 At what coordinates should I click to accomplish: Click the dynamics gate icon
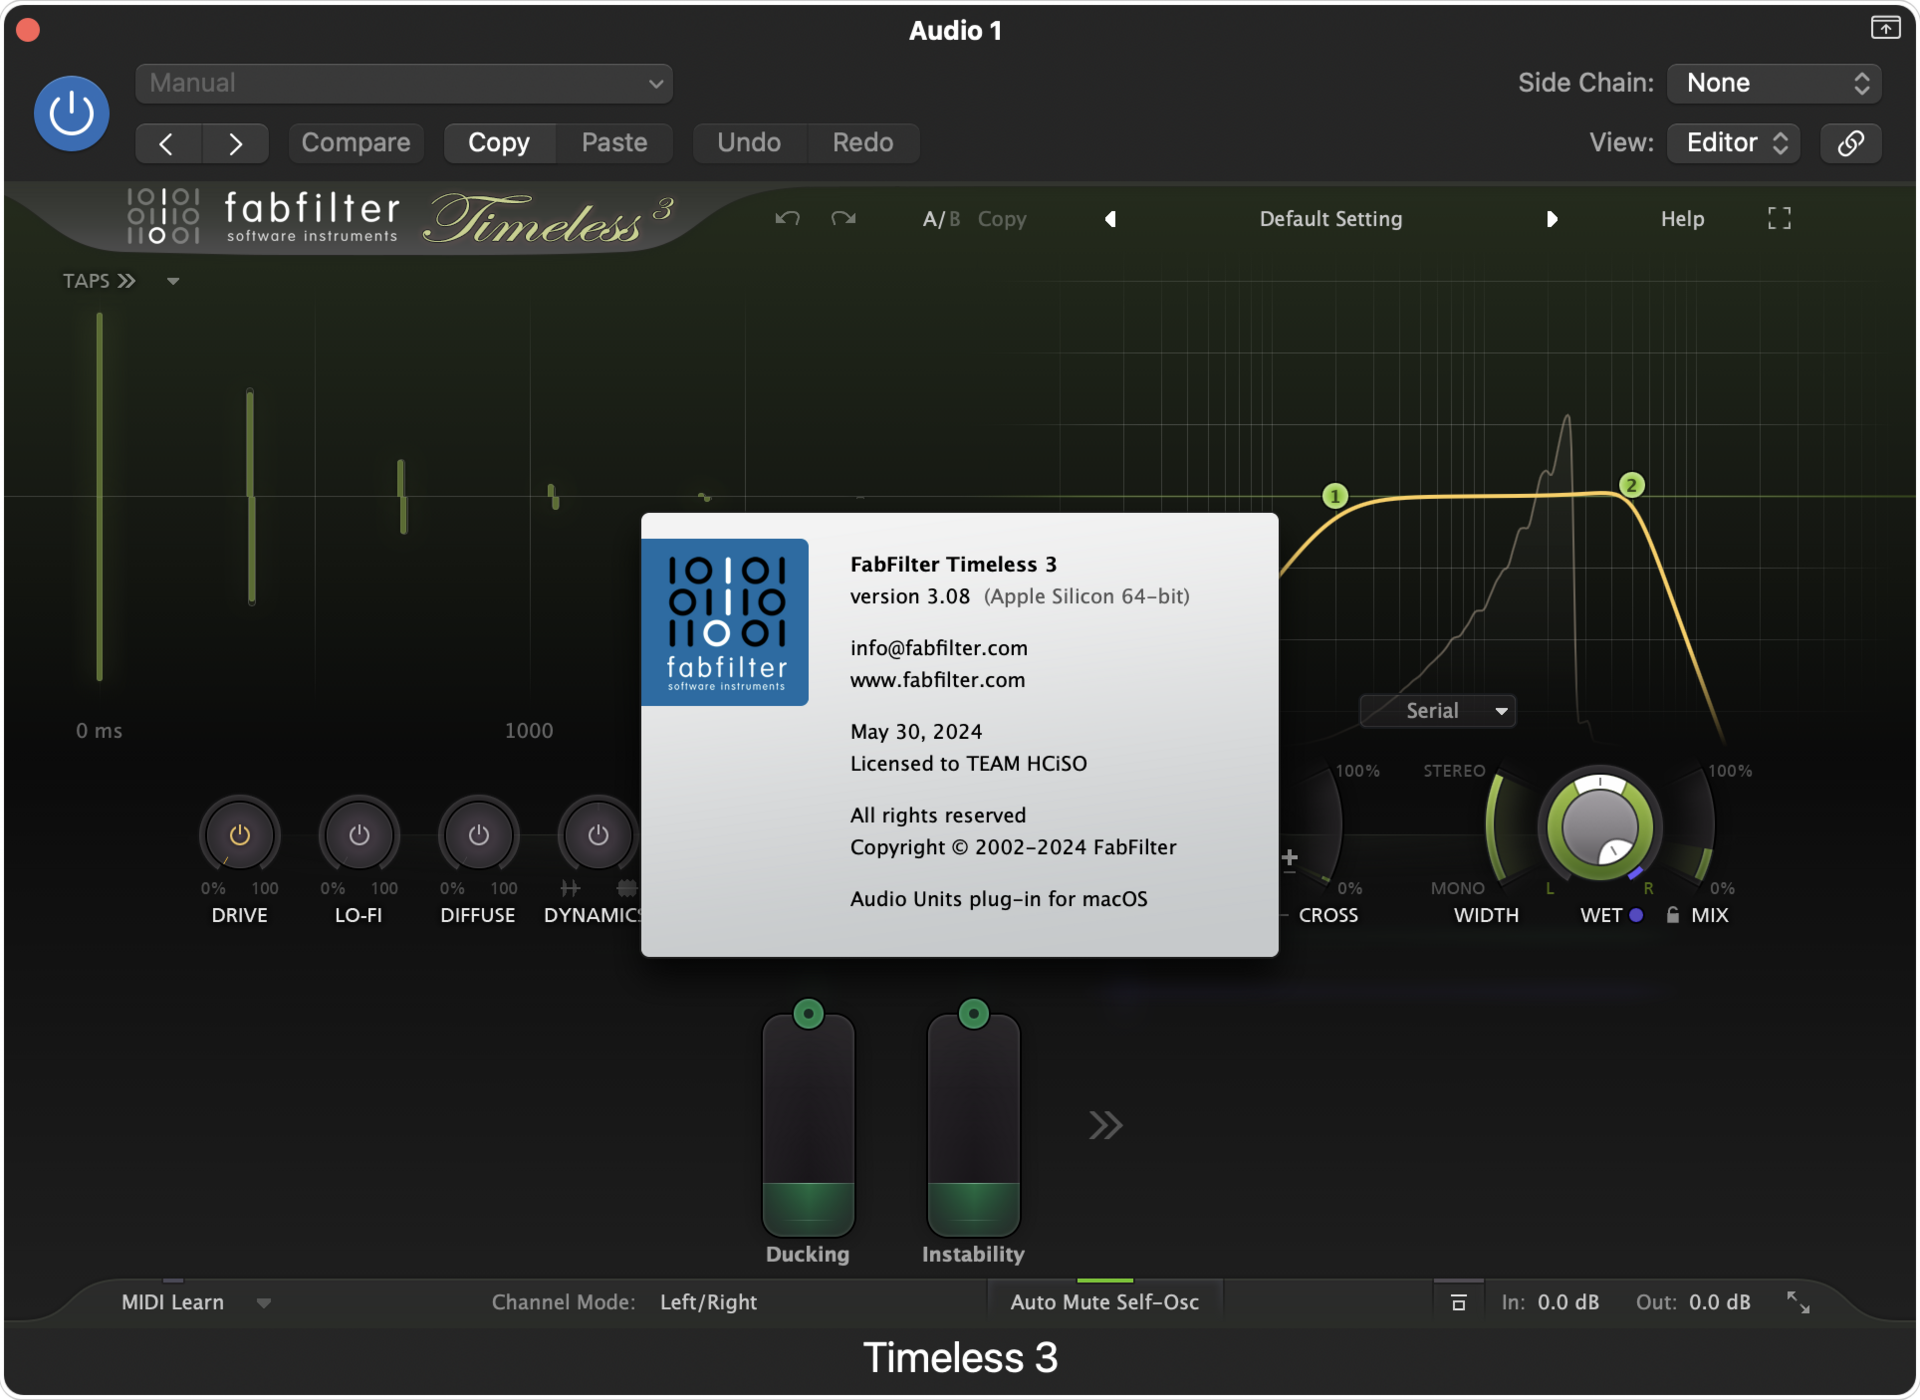pyautogui.click(x=569, y=887)
